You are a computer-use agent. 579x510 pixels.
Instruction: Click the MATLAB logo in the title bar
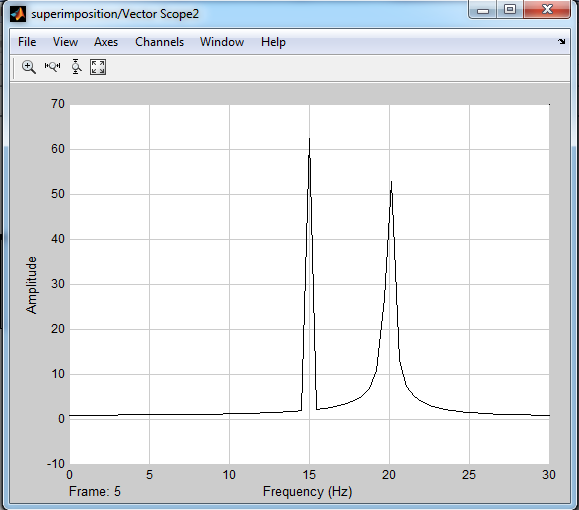(18, 14)
